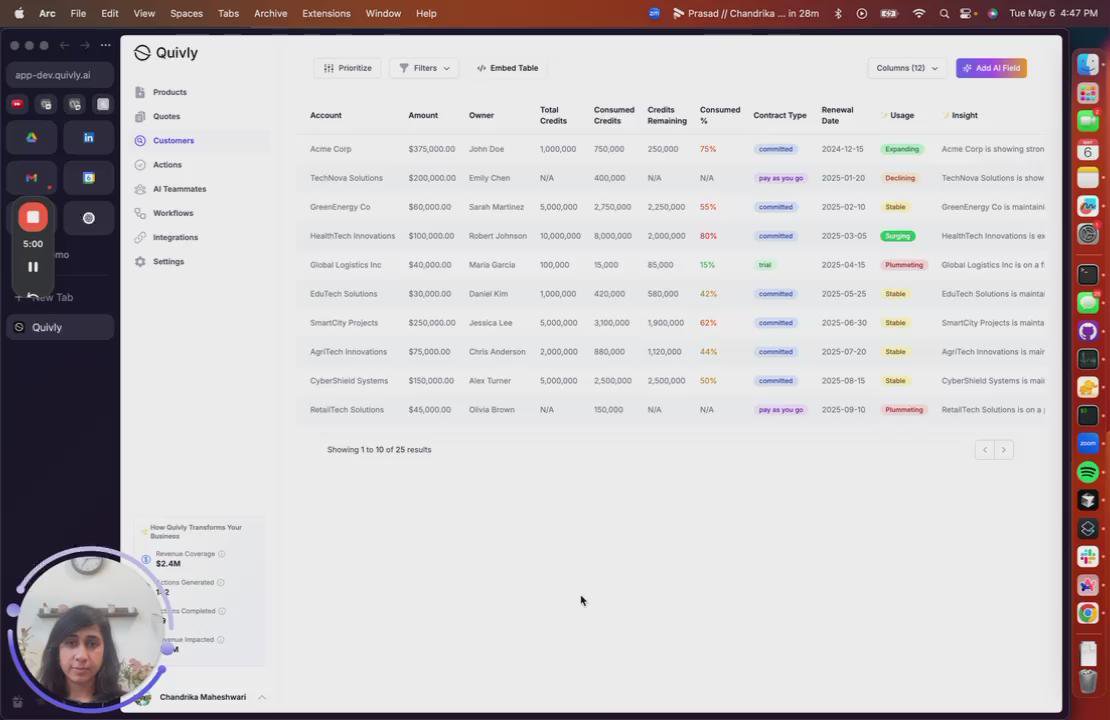Click the Add AI Field button
The image size is (1110, 720).
point(991,68)
